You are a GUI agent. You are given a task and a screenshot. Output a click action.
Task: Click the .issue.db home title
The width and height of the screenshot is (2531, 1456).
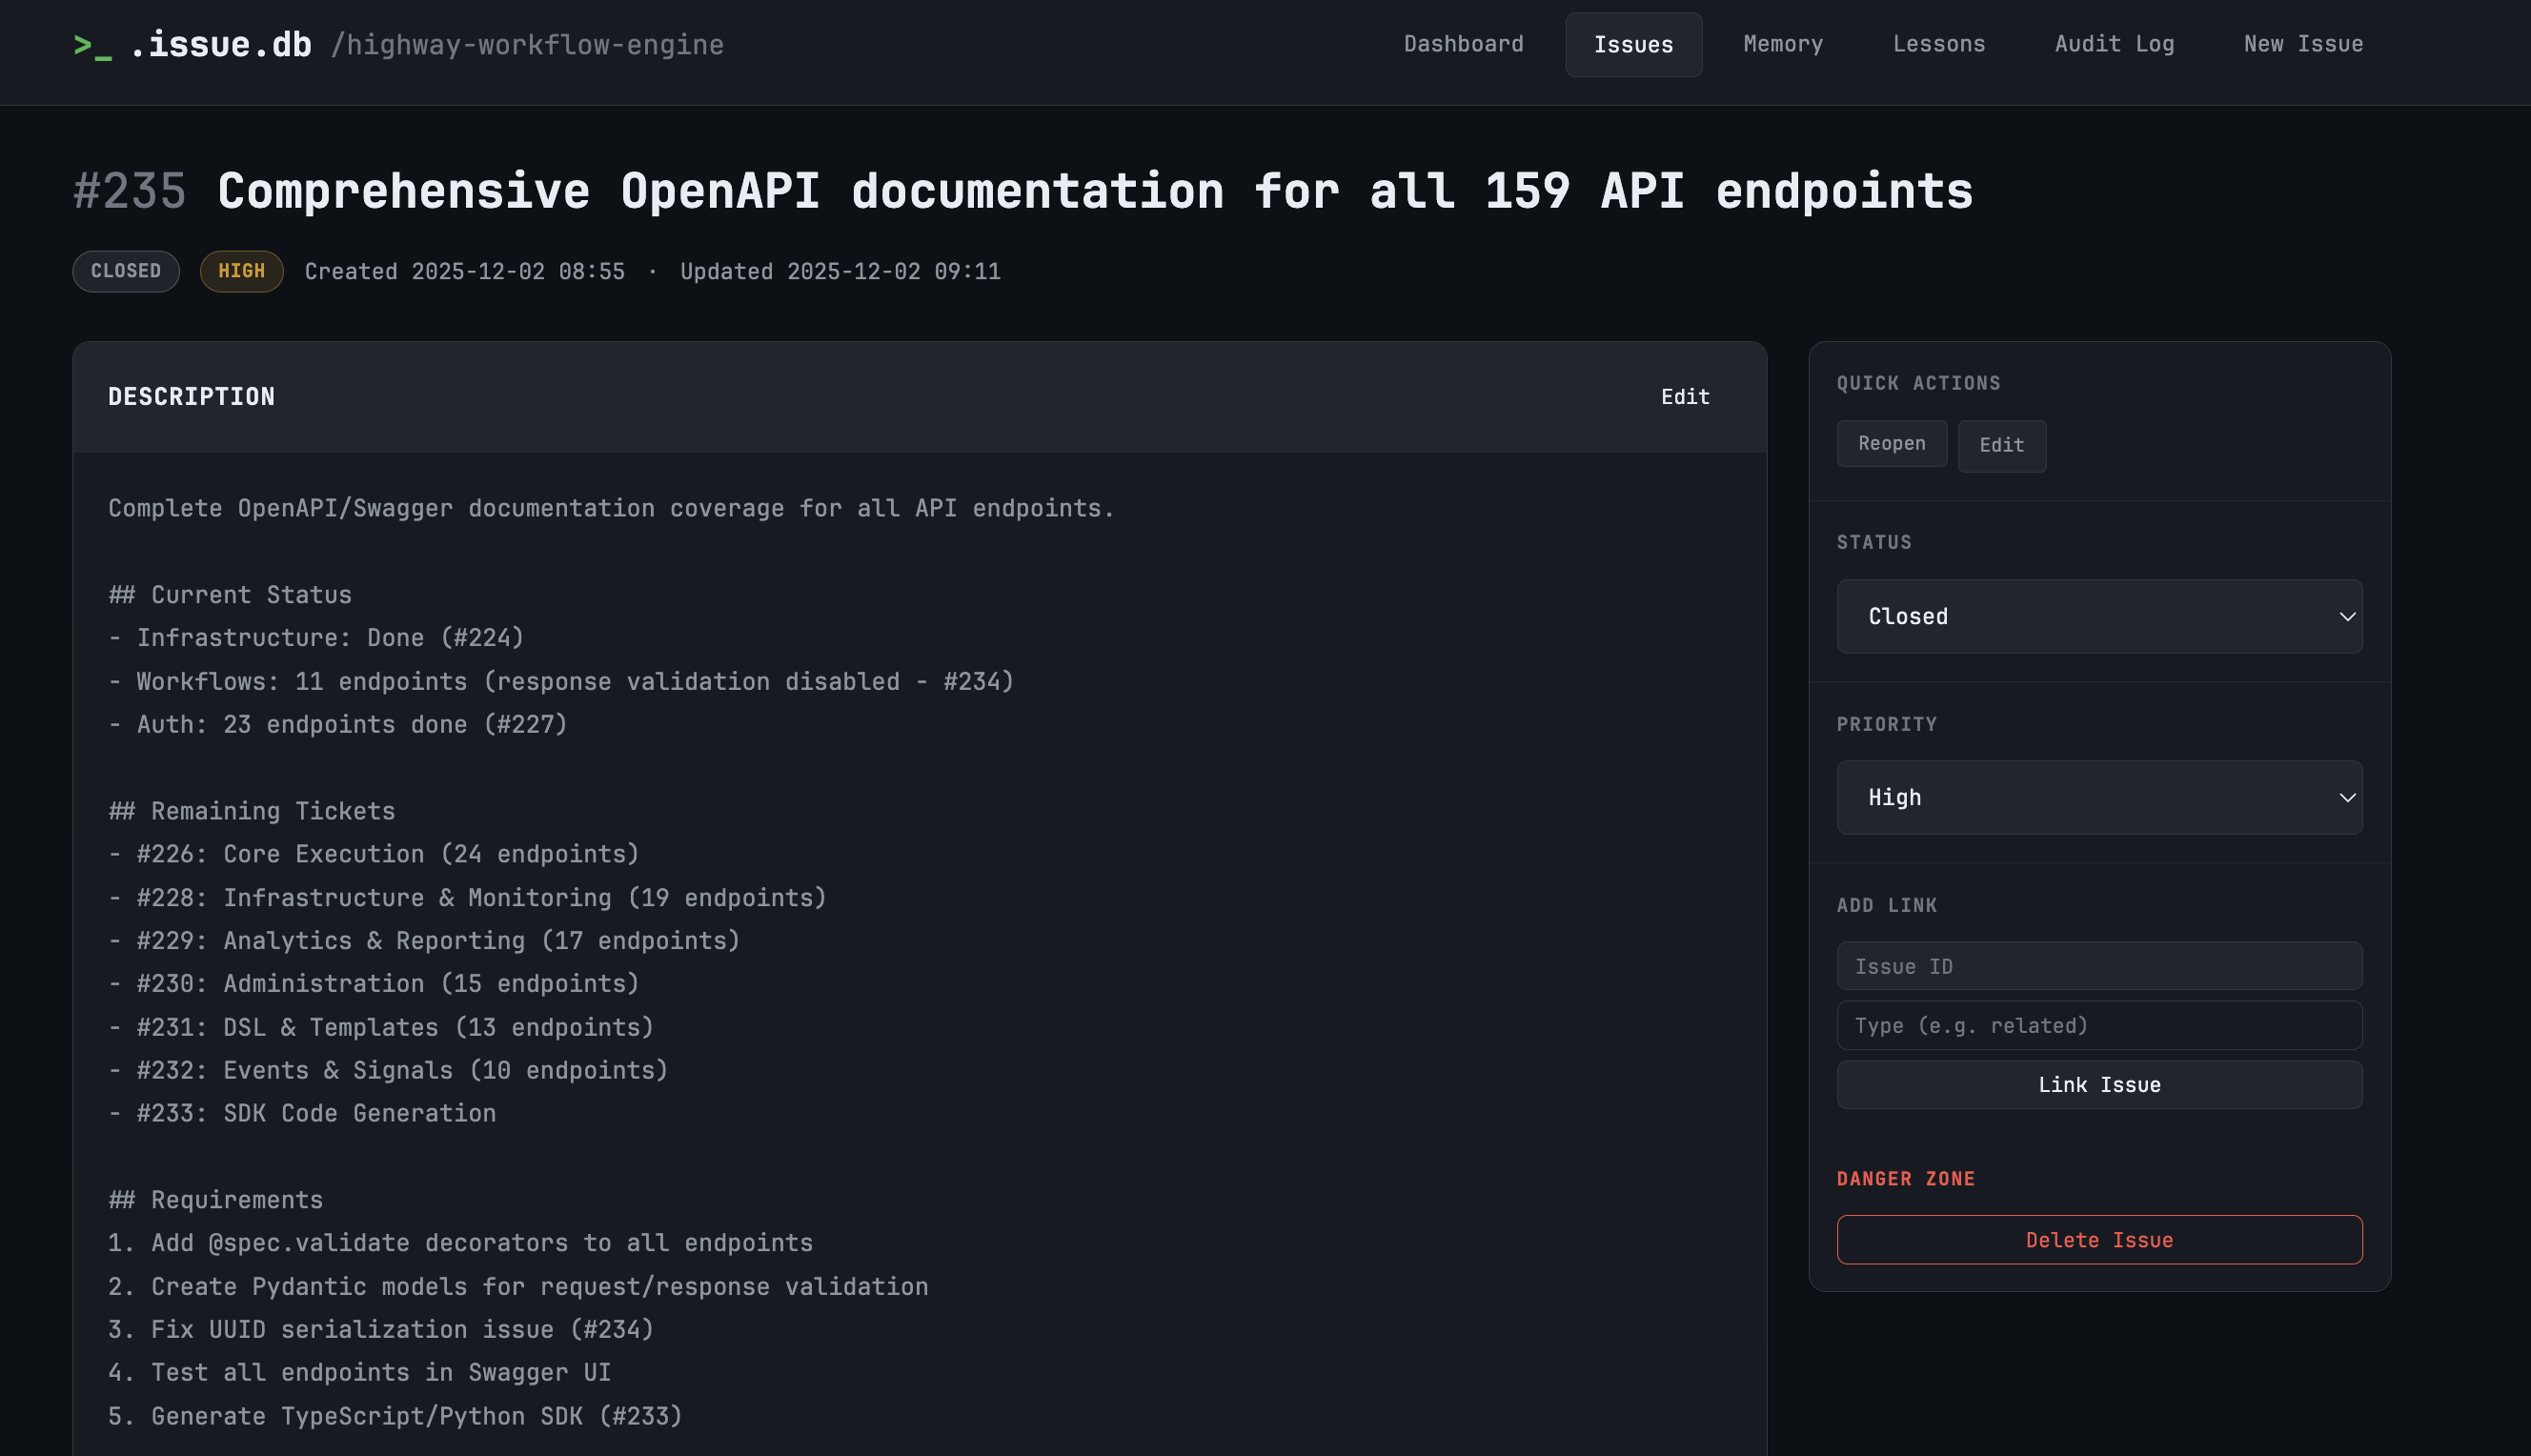[221, 45]
